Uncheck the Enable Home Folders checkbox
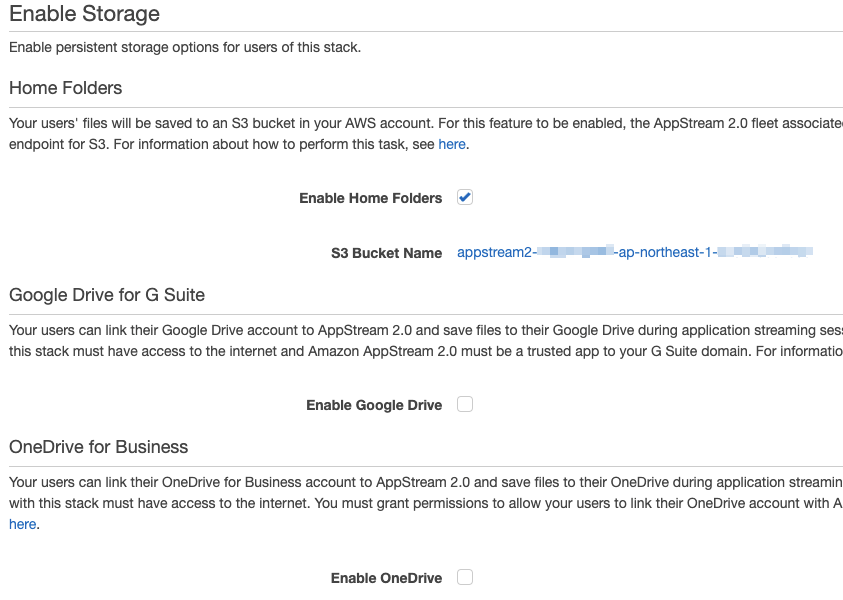Viewport: 843px width, 600px height. pyautogui.click(x=465, y=197)
